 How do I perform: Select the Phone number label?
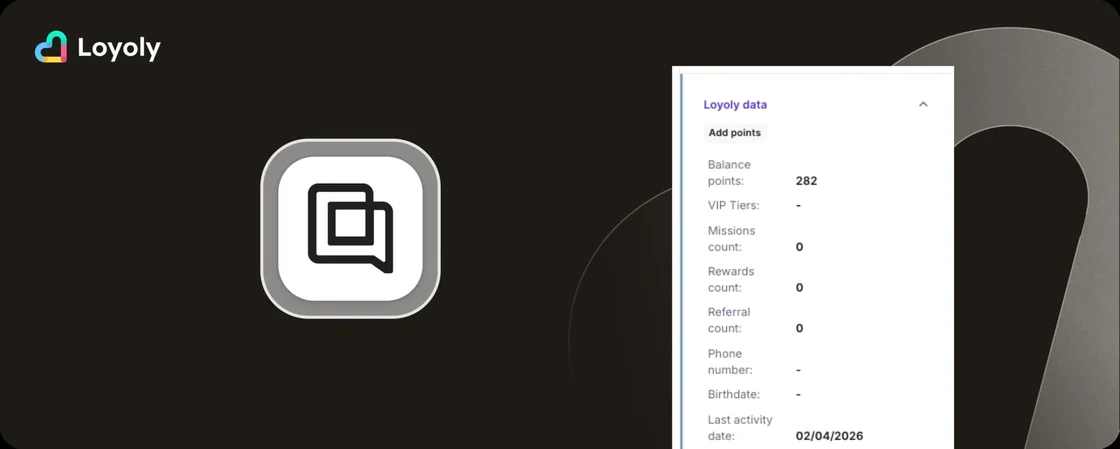point(729,361)
